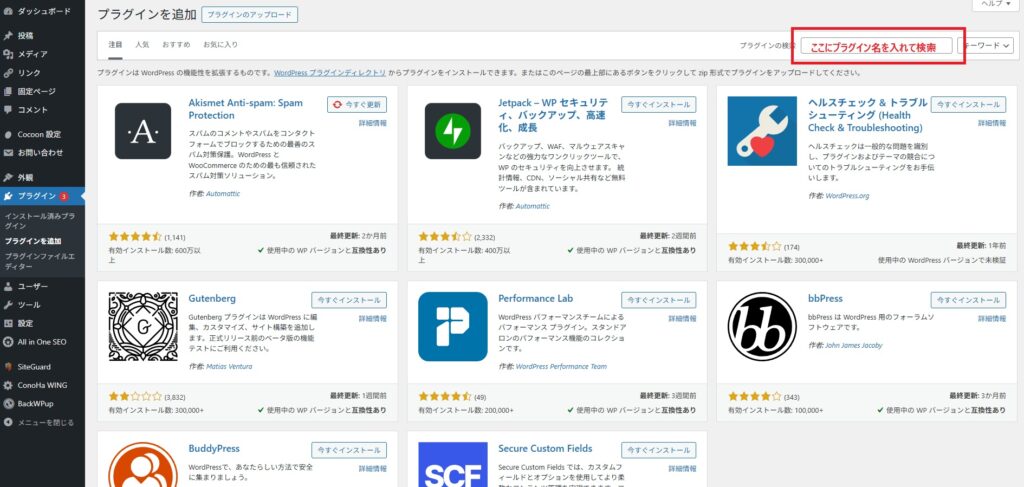
Task: Click the Secure Custom Fields SCF logo
Action: [x=453, y=465]
